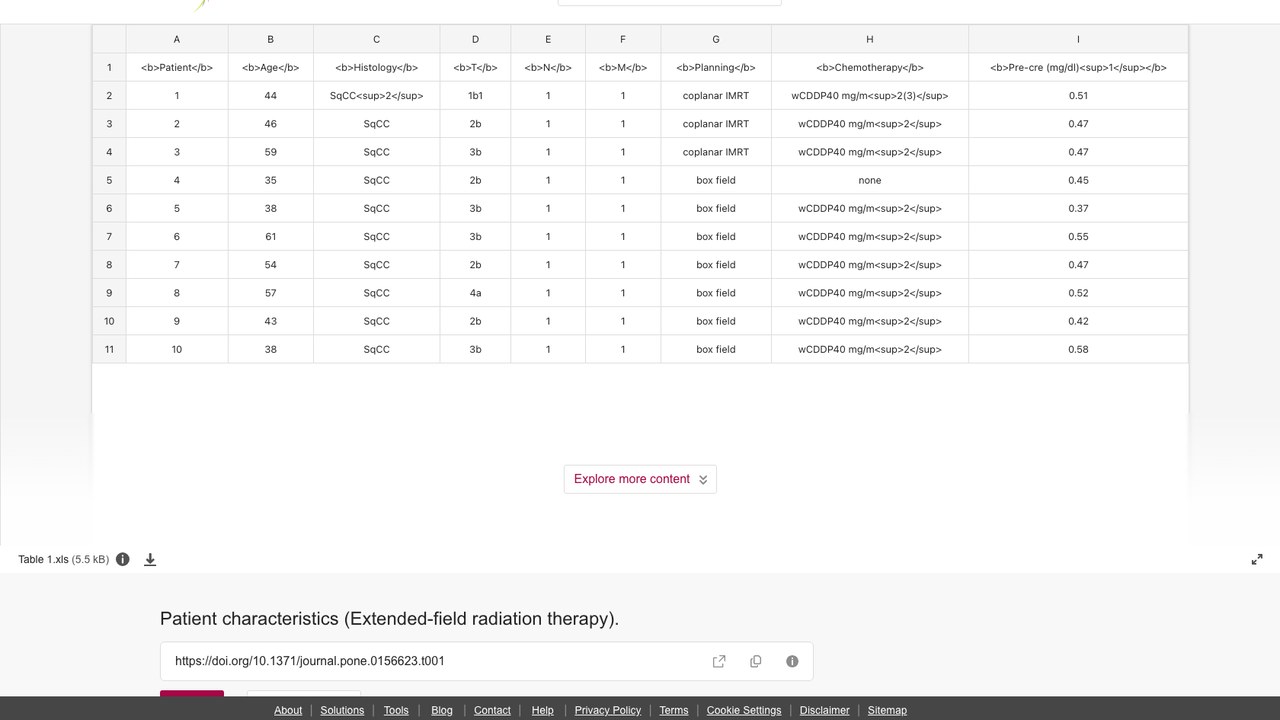Expand Explore more content

click(640, 479)
